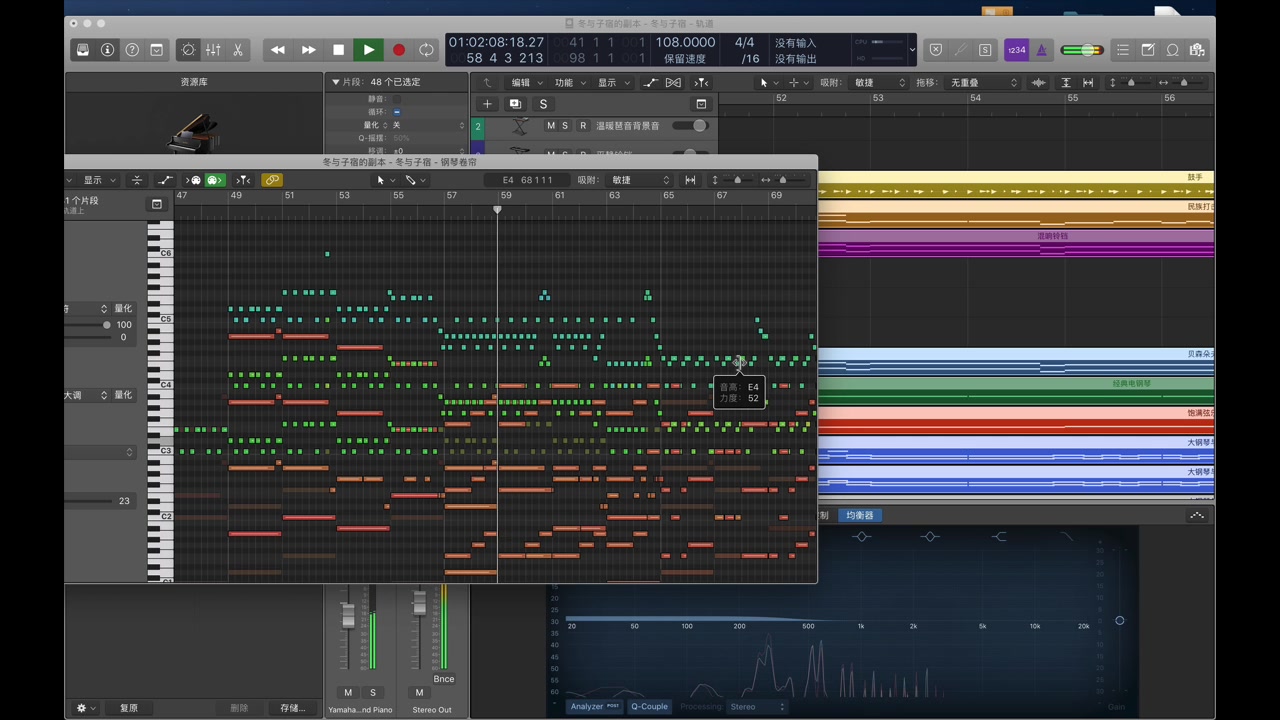Toggle the Q-Couple button in the EQ
The height and width of the screenshot is (720, 1280).
649,707
